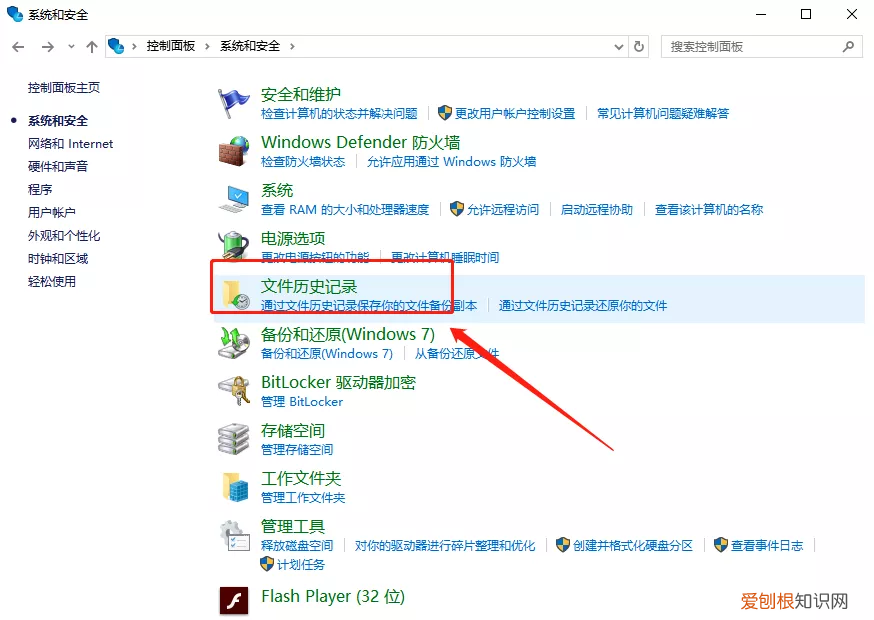
Task: Expand the address bar dropdown arrow
Action: (620, 46)
